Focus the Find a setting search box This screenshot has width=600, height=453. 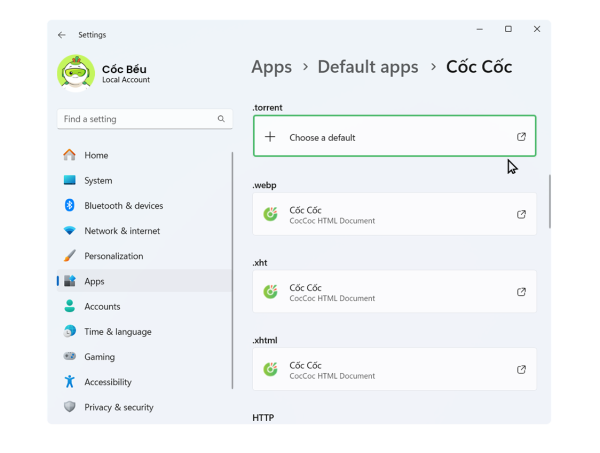click(x=145, y=119)
